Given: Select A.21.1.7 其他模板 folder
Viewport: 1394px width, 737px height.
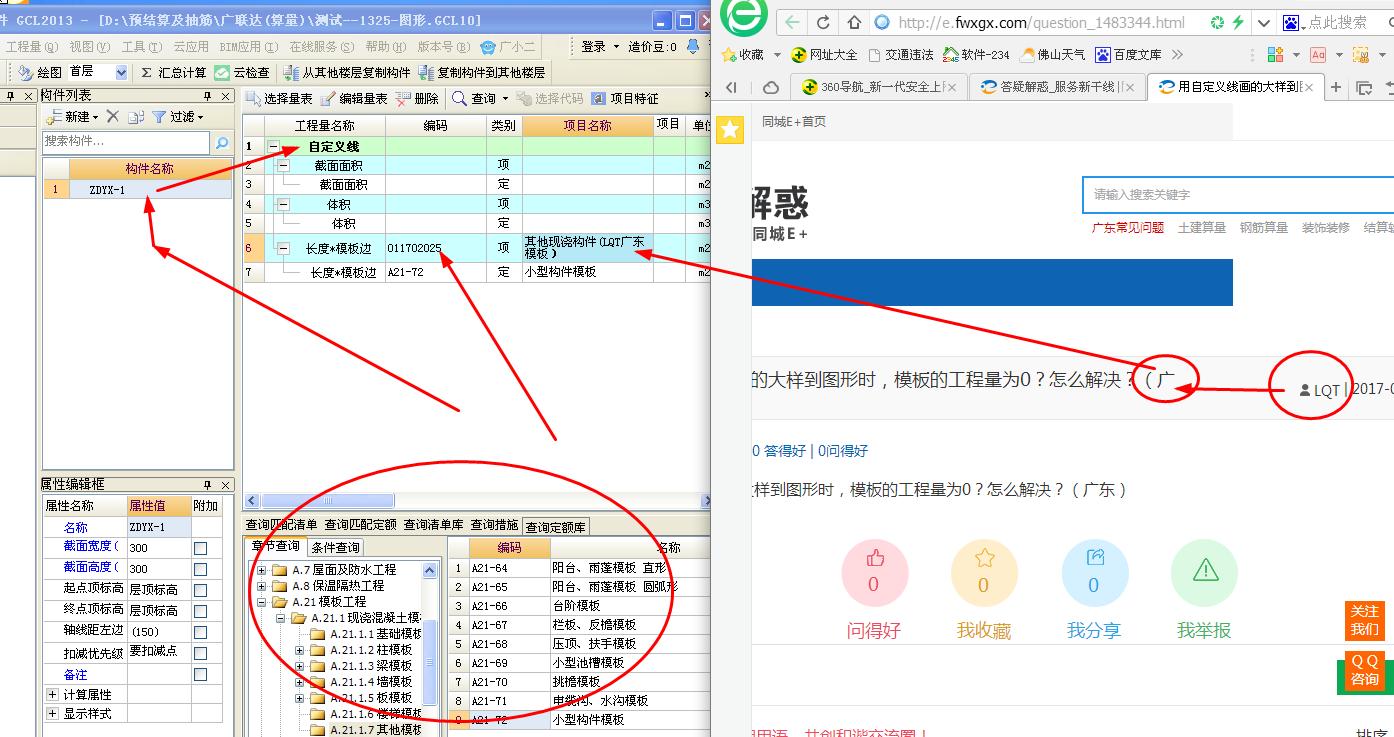Looking at the screenshot, I should (x=366, y=730).
